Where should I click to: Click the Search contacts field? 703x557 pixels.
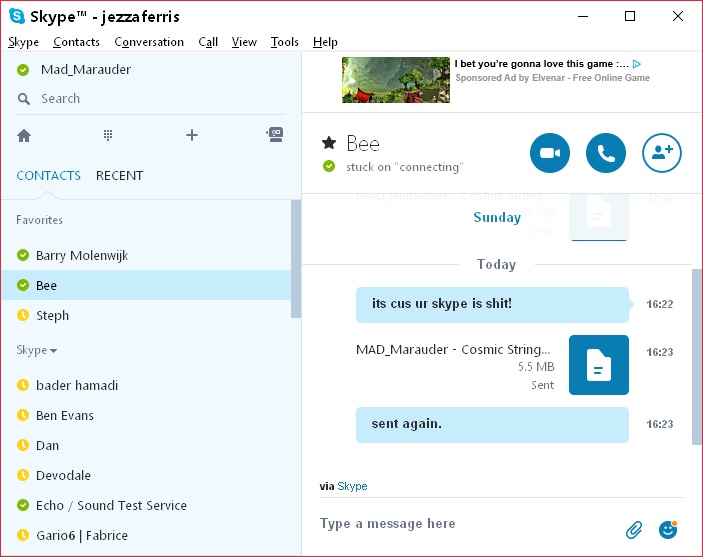coord(151,99)
